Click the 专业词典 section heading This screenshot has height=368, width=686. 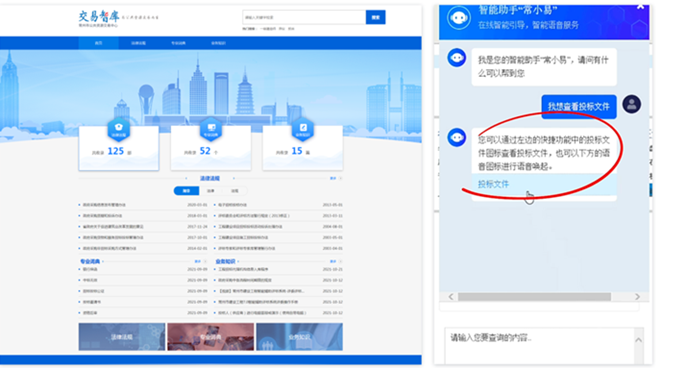tap(90, 261)
